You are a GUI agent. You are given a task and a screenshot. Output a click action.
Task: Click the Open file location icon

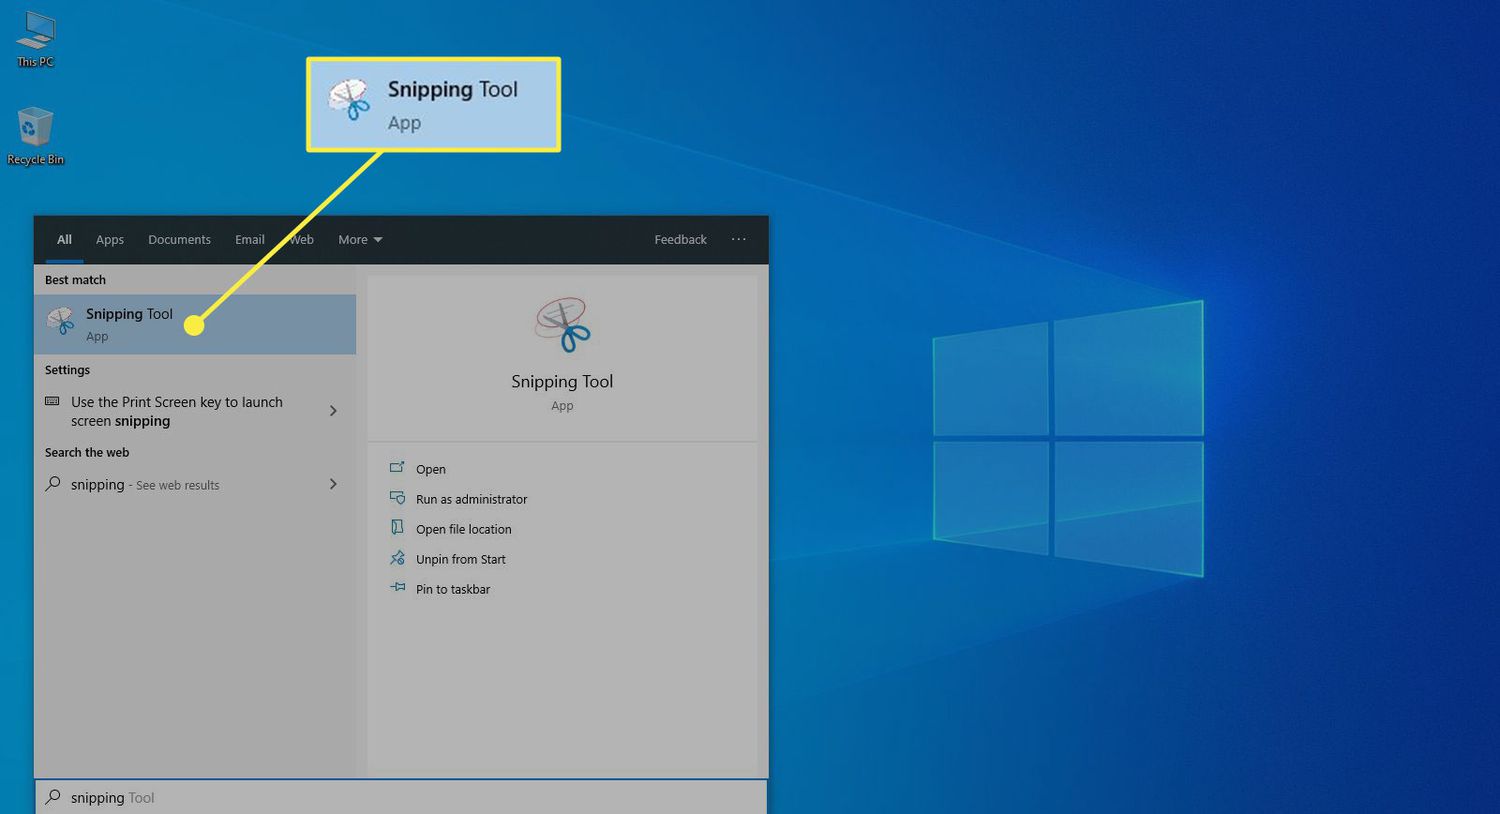pos(397,528)
